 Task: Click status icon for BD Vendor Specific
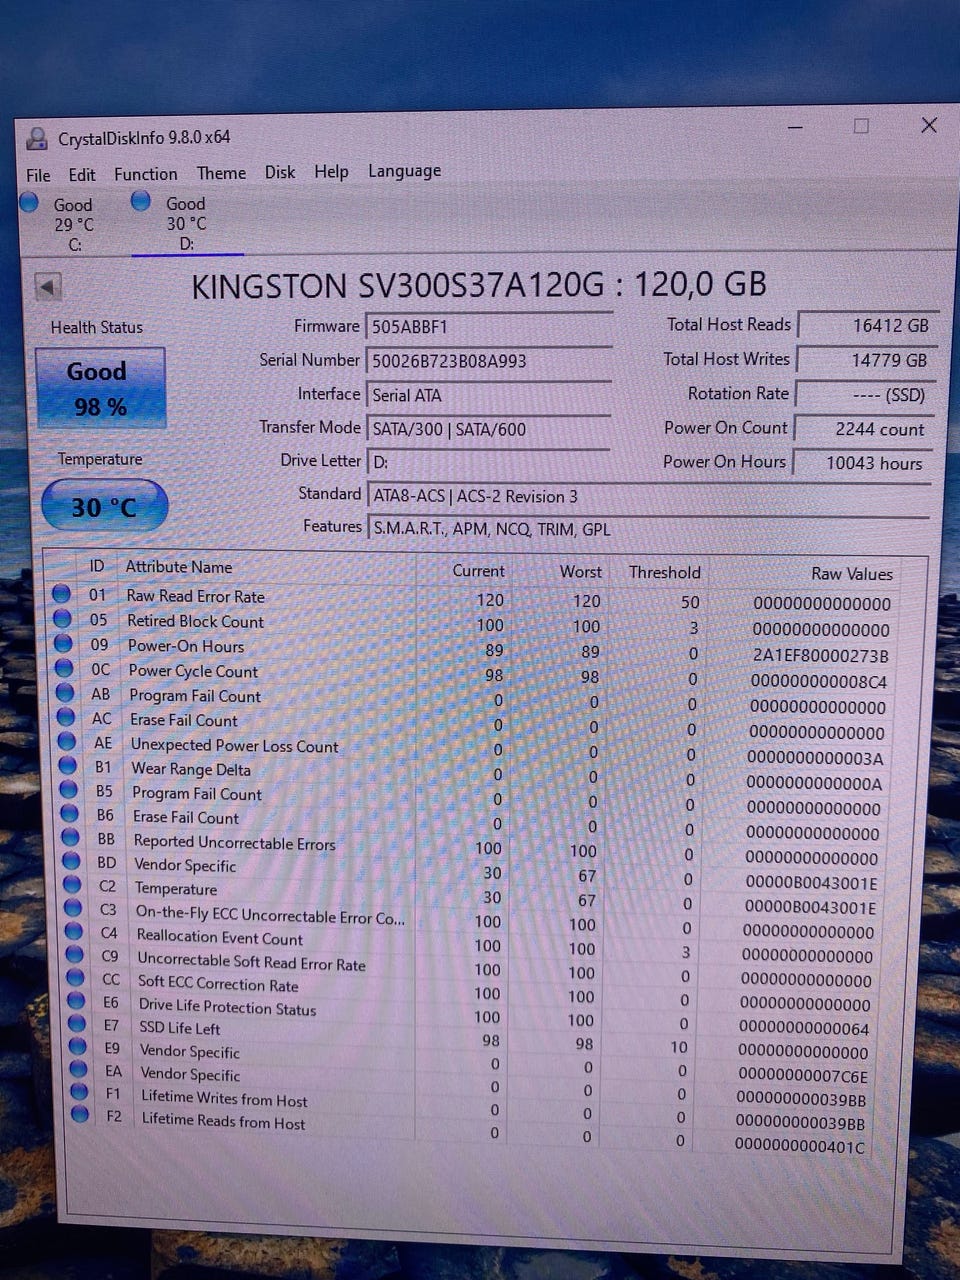(x=71, y=861)
